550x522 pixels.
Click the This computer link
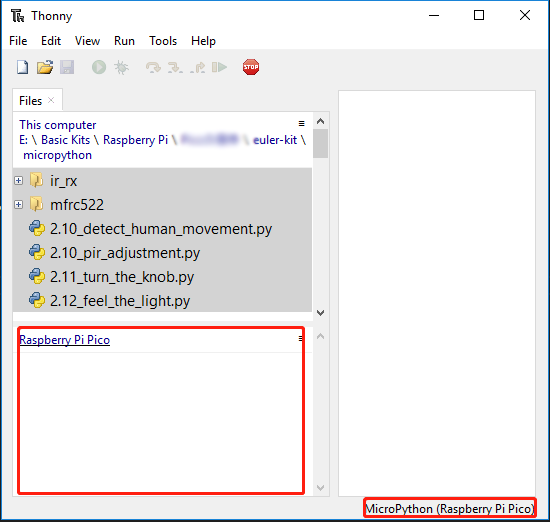pyautogui.click(x=58, y=125)
